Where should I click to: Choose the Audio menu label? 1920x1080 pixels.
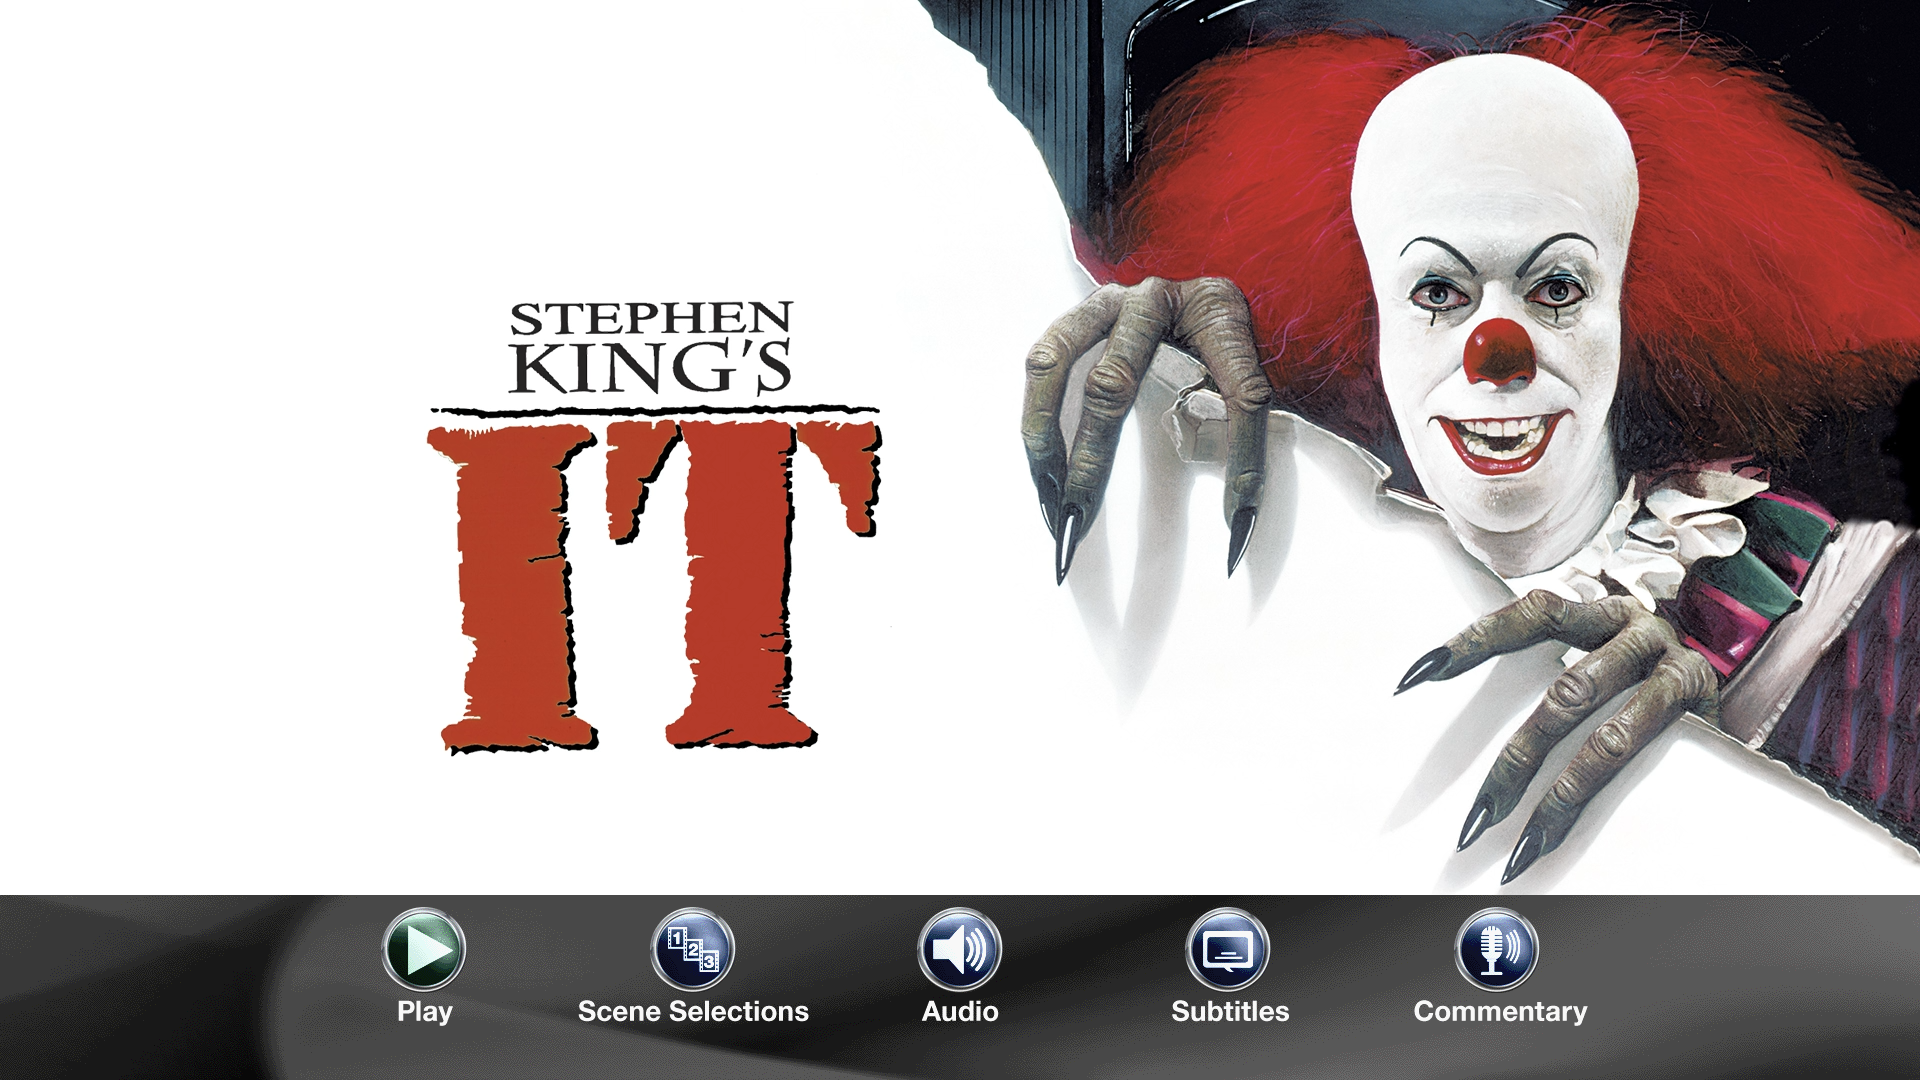pyautogui.click(x=960, y=1011)
